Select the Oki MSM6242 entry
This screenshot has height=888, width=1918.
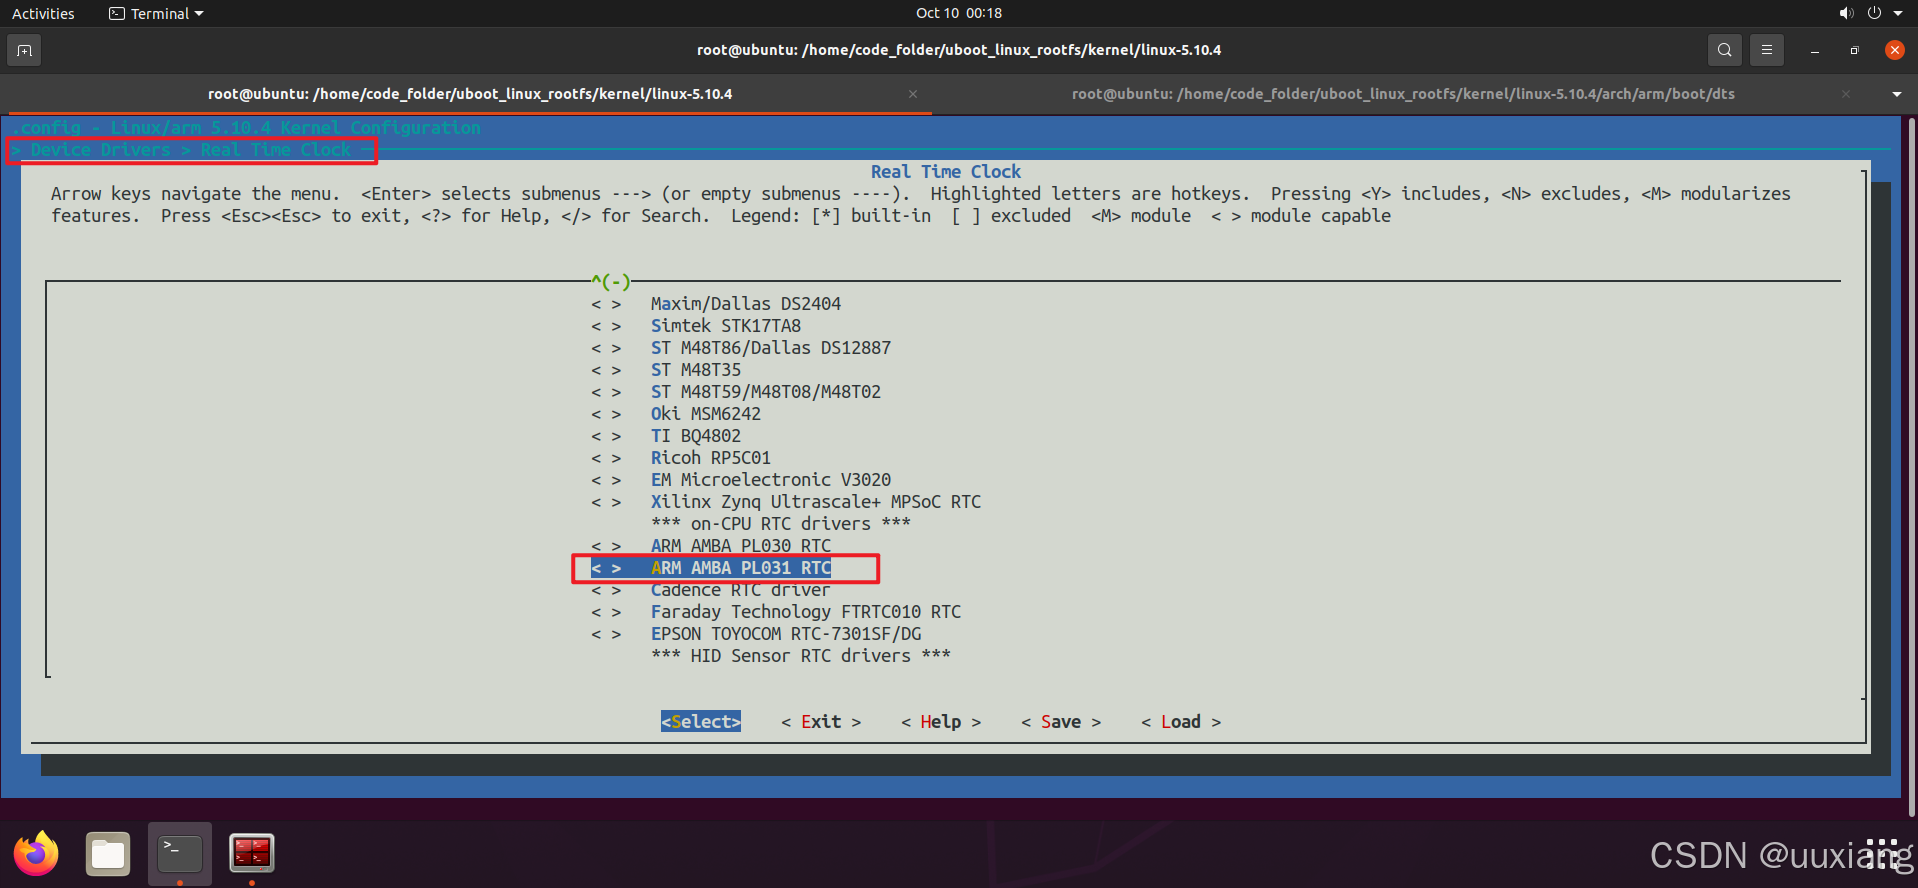pyautogui.click(x=676, y=414)
